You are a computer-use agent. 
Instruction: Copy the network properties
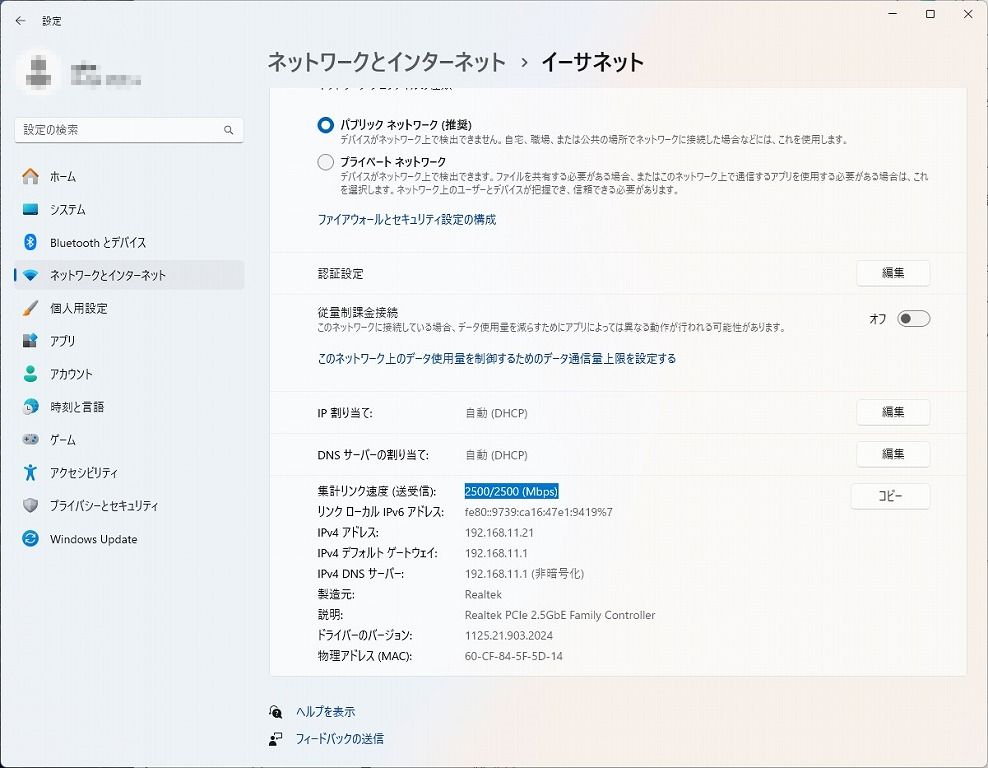coord(890,496)
